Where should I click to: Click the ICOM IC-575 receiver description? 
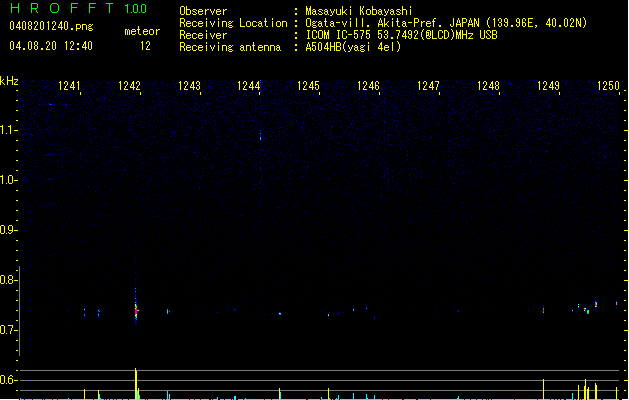coord(402,35)
